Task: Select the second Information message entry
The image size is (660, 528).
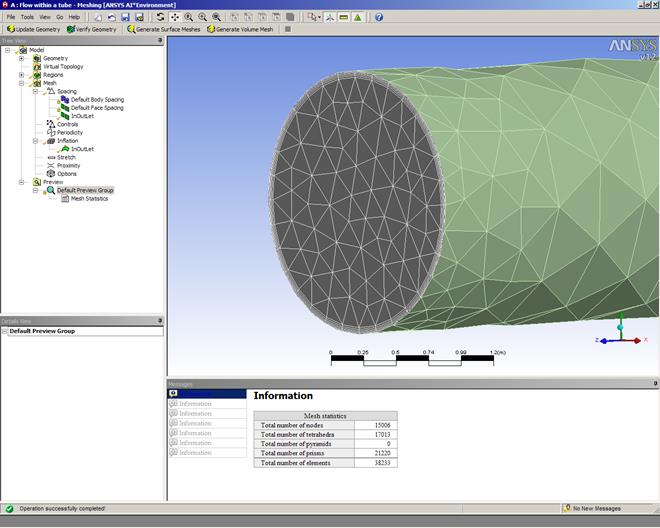Action: tap(195, 414)
